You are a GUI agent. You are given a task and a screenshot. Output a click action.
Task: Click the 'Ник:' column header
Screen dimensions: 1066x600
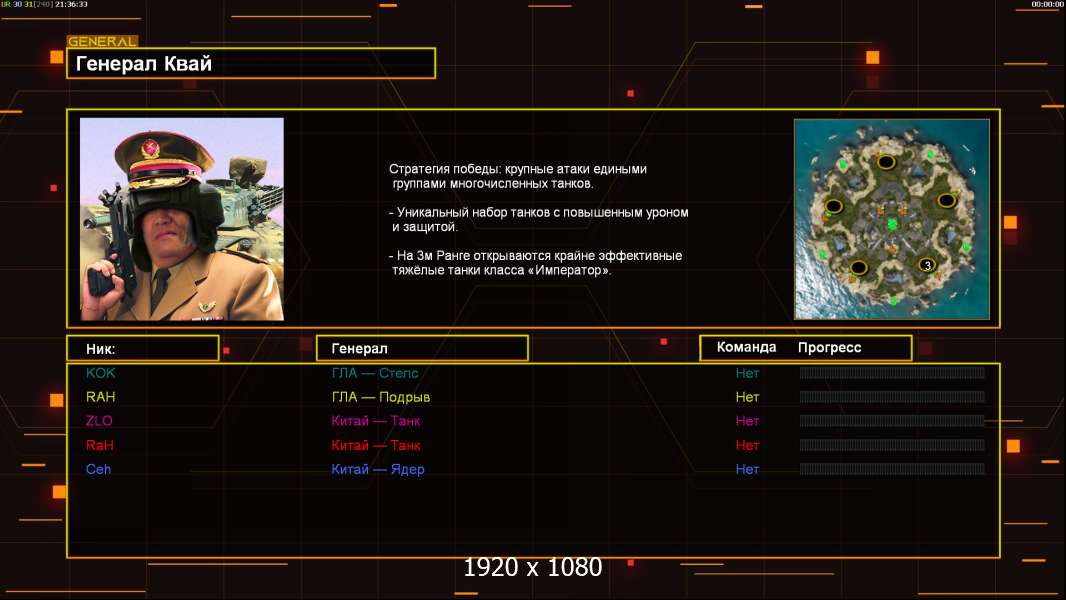coord(143,349)
